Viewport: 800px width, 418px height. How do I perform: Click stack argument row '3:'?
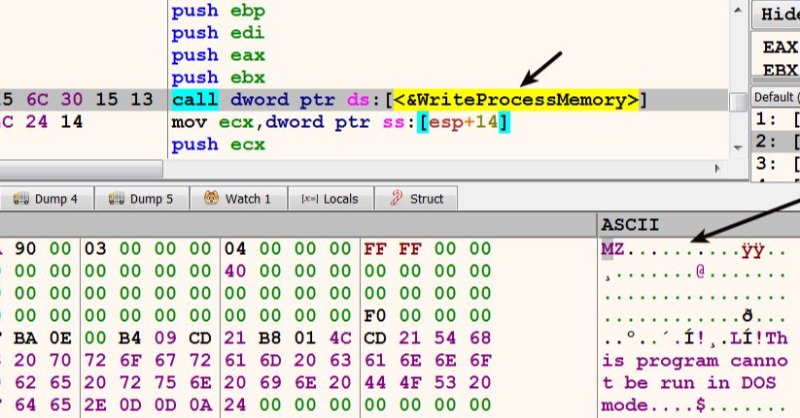(776, 164)
